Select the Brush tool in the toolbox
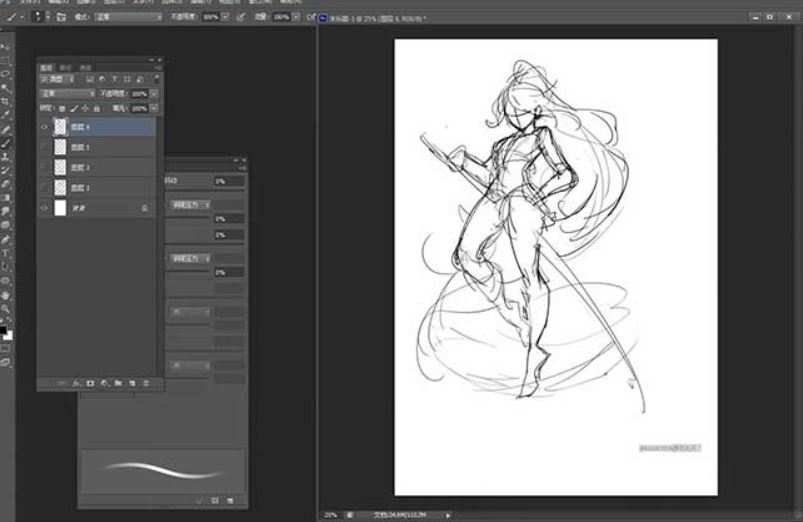803x522 pixels. tap(6, 142)
